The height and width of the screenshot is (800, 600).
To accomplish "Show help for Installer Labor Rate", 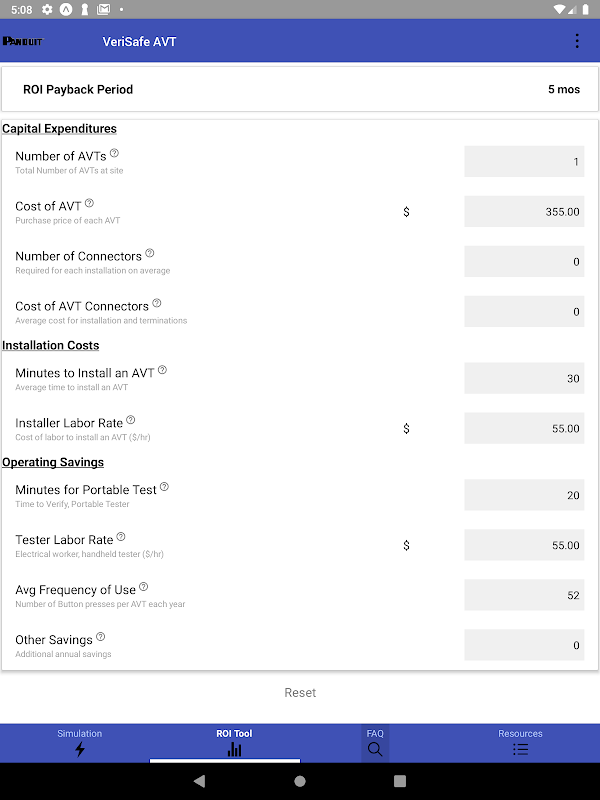I will tap(130, 420).
